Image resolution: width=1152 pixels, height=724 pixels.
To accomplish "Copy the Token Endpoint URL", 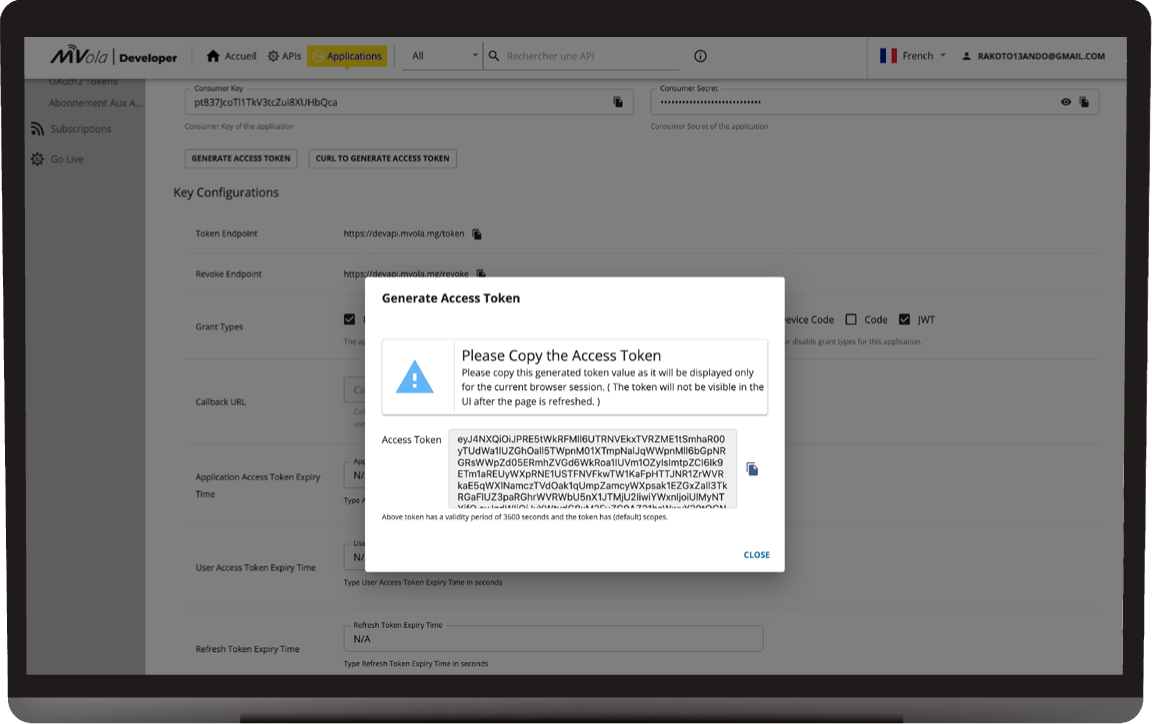I will 477,234.
